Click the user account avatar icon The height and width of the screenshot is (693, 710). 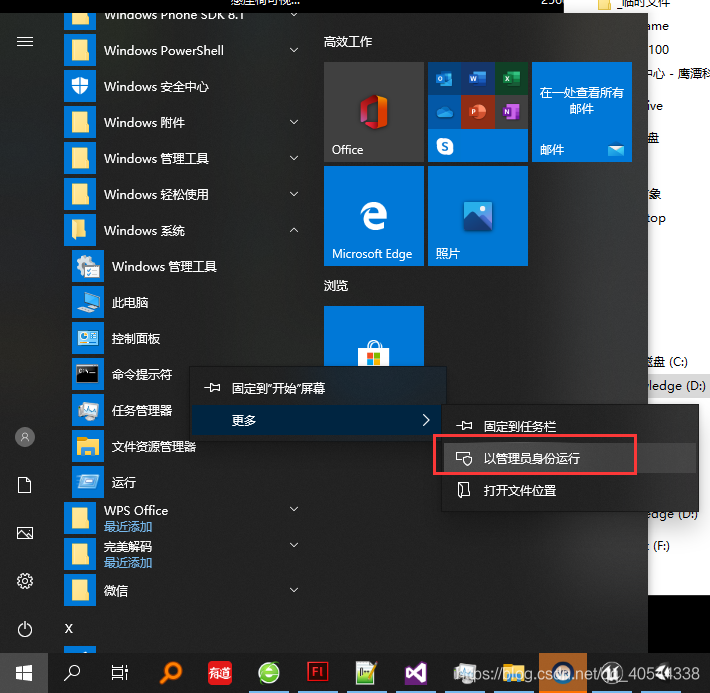tap(25, 437)
